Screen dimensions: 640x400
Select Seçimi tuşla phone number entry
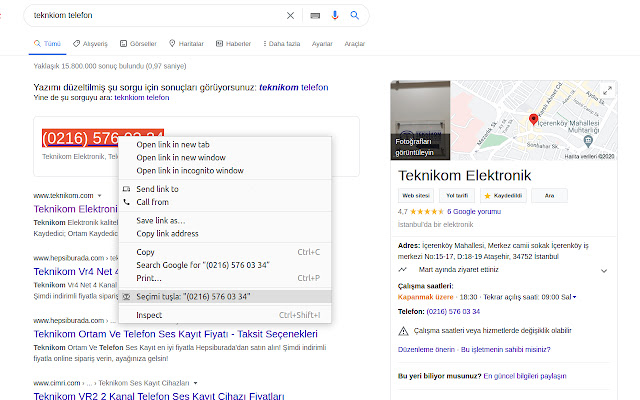click(225, 297)
